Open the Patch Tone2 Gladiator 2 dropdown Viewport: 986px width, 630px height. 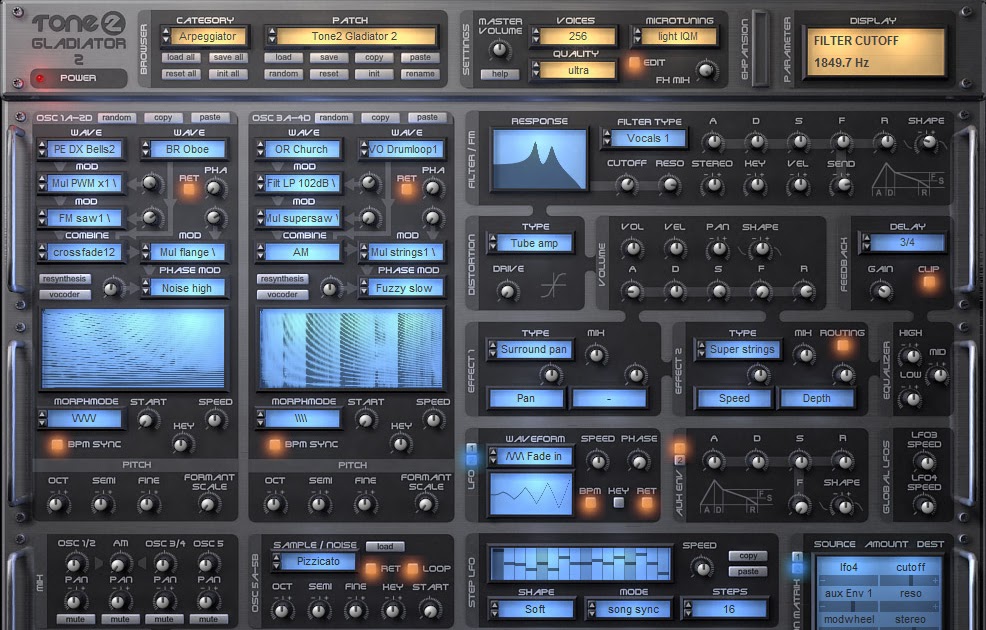pyautogui.click(x=352, y=36)
